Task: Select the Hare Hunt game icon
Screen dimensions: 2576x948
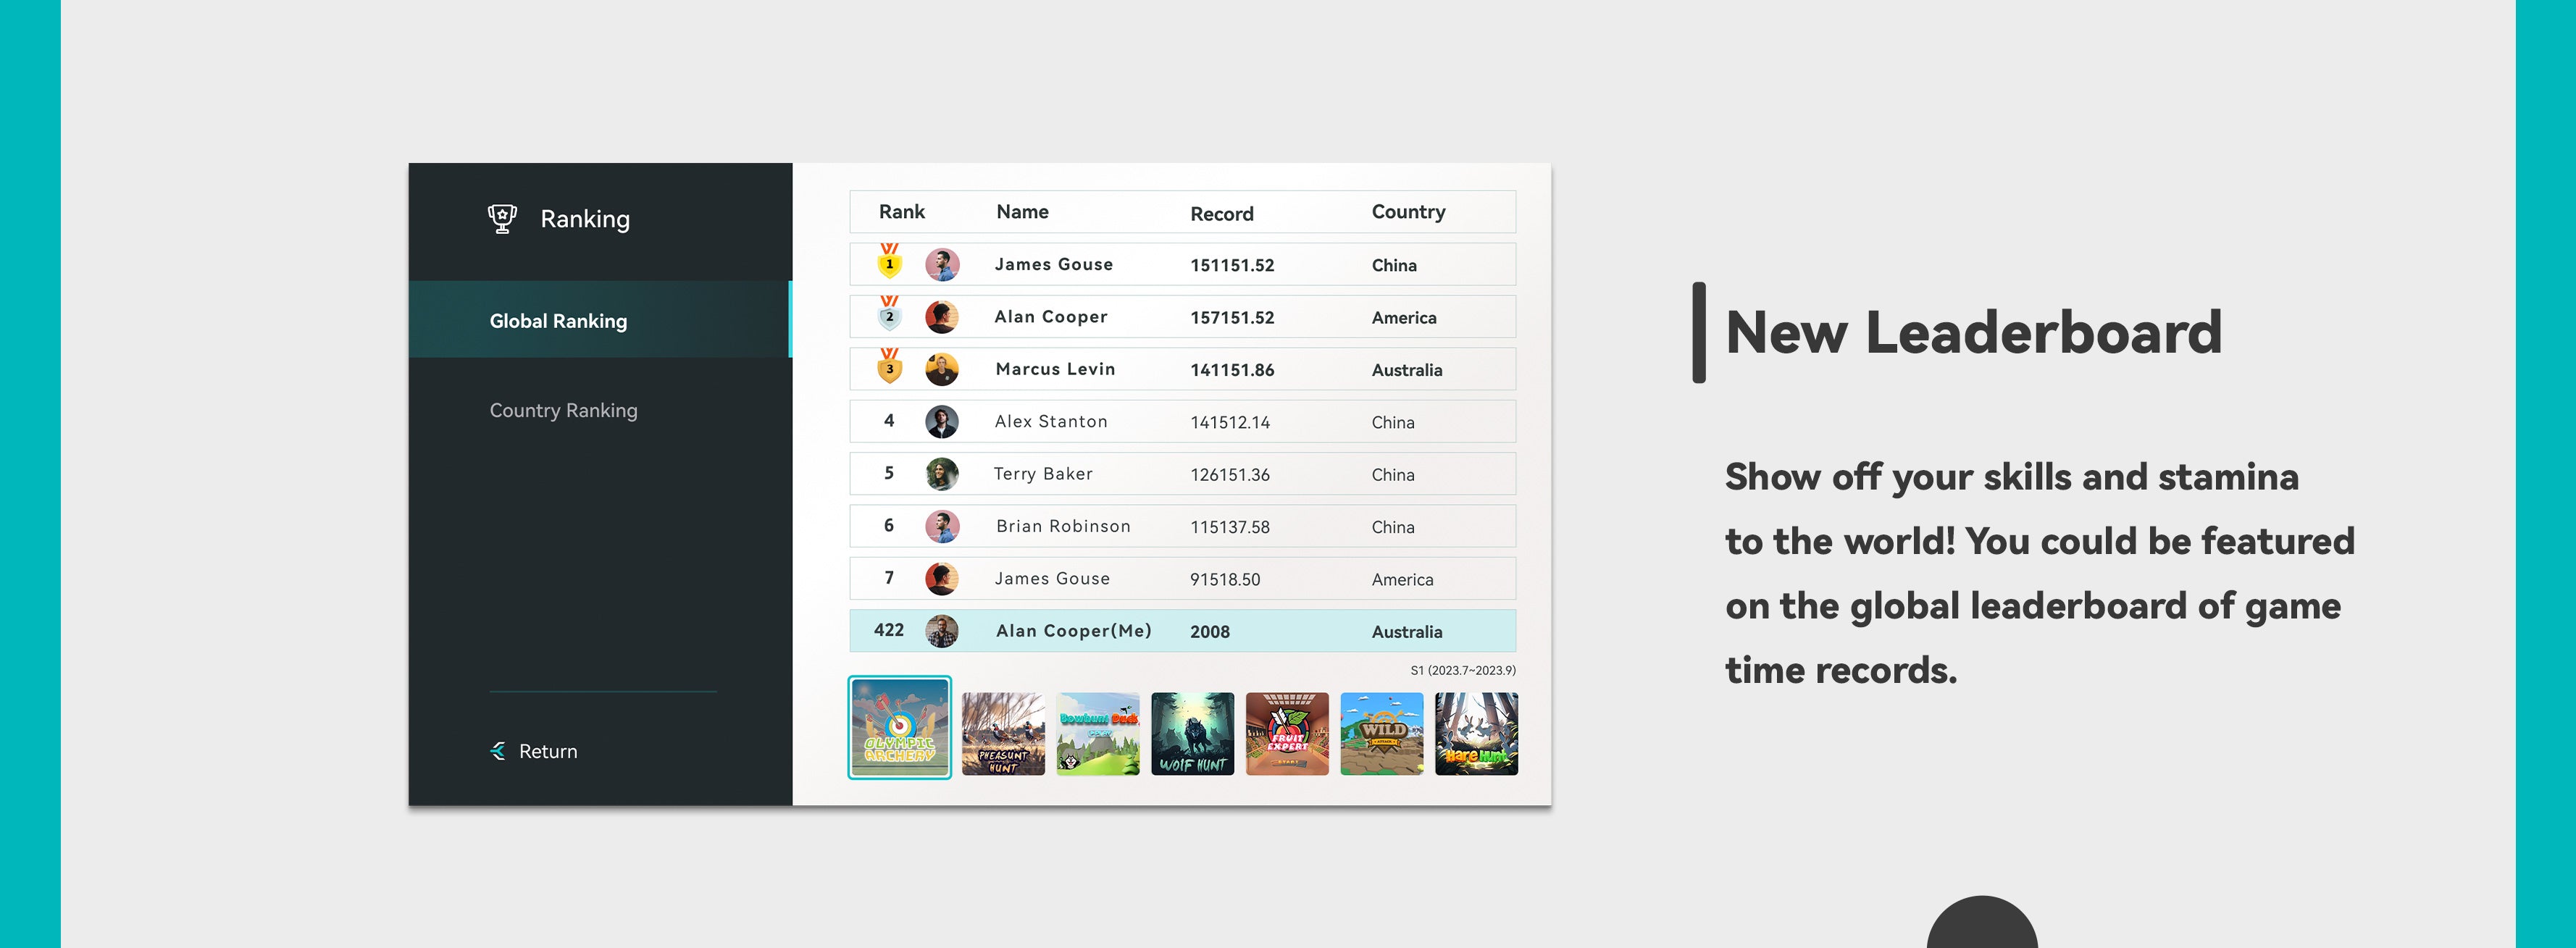Action: (x=1476, y=733)
